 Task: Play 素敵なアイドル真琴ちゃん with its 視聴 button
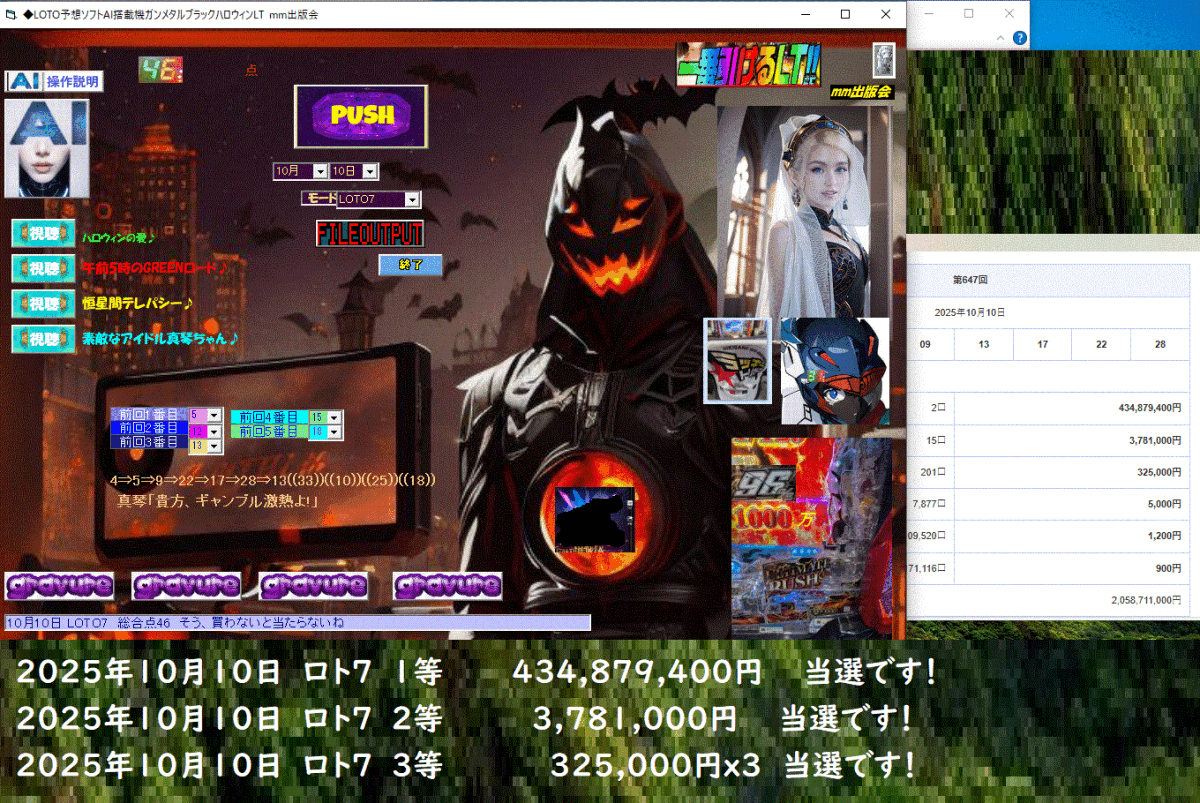(x=43, y=338)
